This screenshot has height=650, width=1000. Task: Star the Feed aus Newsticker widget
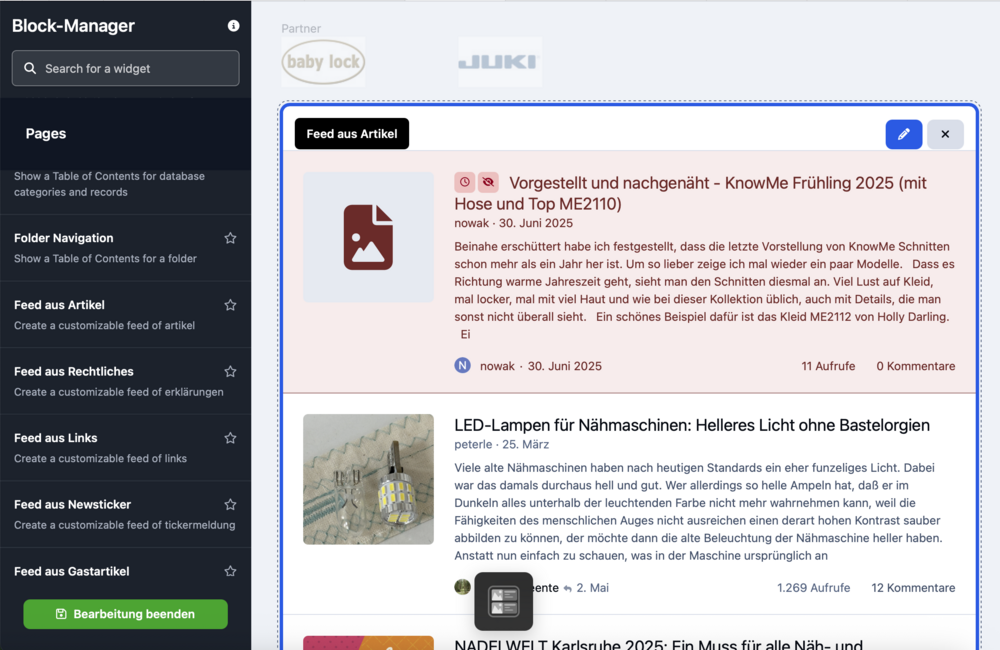coord(230,505)
